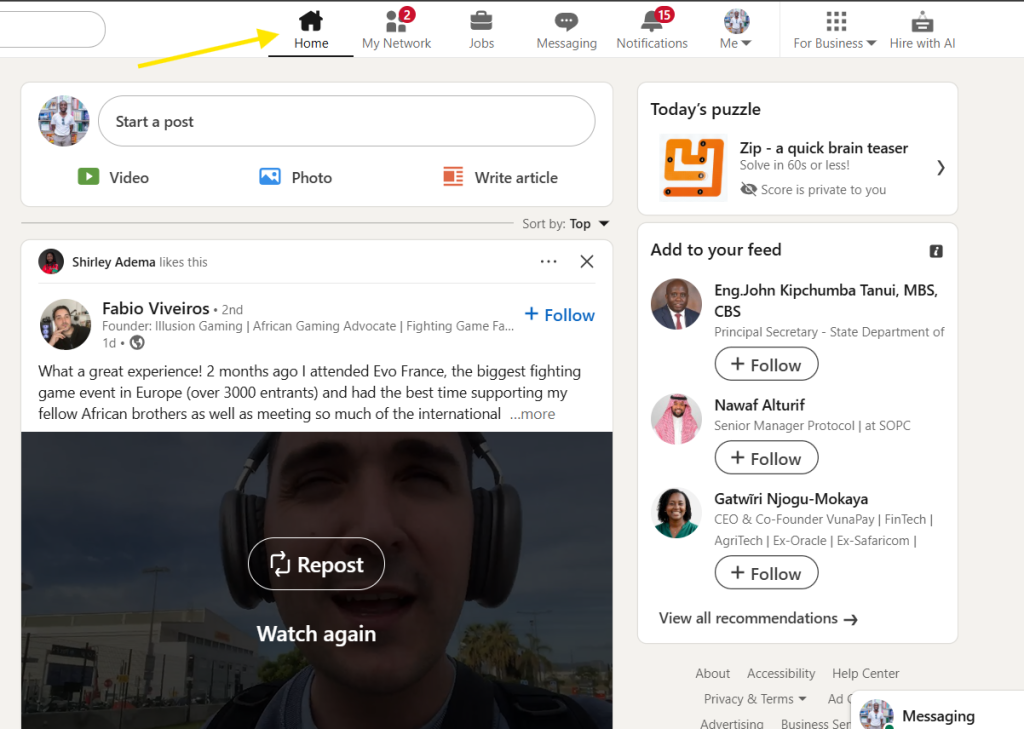The width and height of the screenshot is (1024, 729).
Task: Expand the Me profile dropdown
Action: 736,29
